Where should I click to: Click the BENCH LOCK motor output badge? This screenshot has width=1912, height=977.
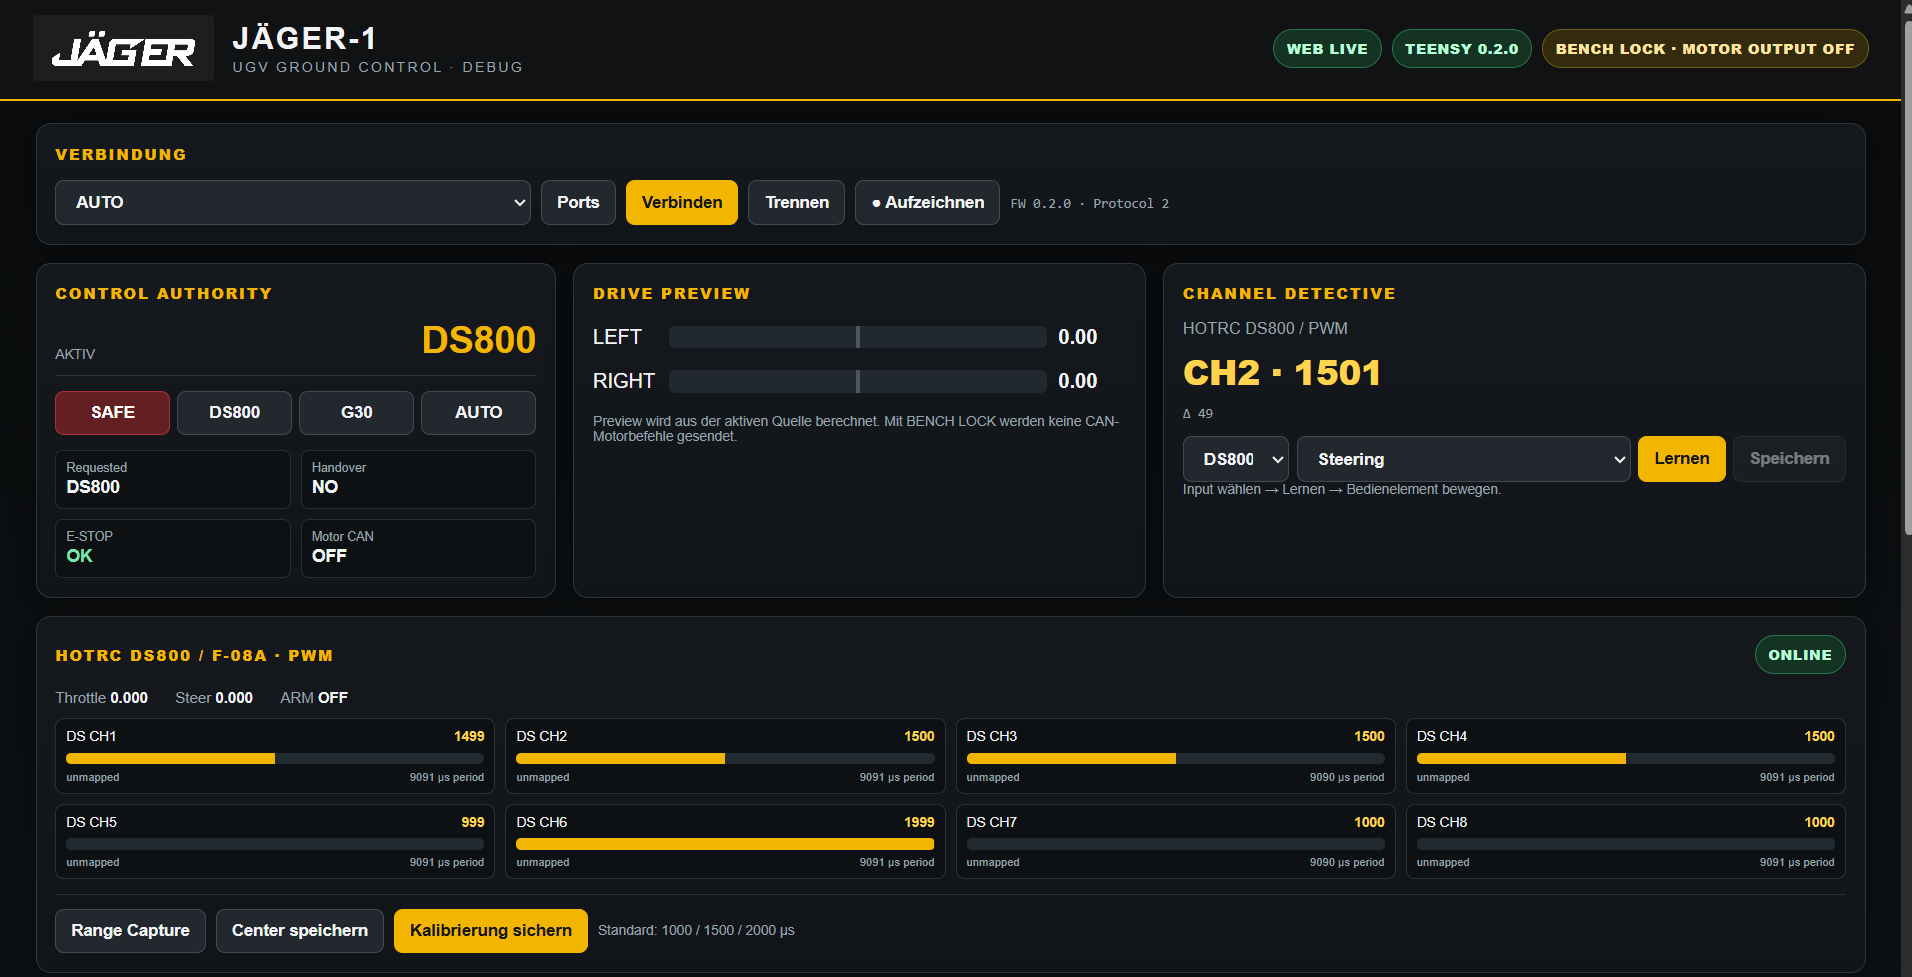[x=1705, y=49]
